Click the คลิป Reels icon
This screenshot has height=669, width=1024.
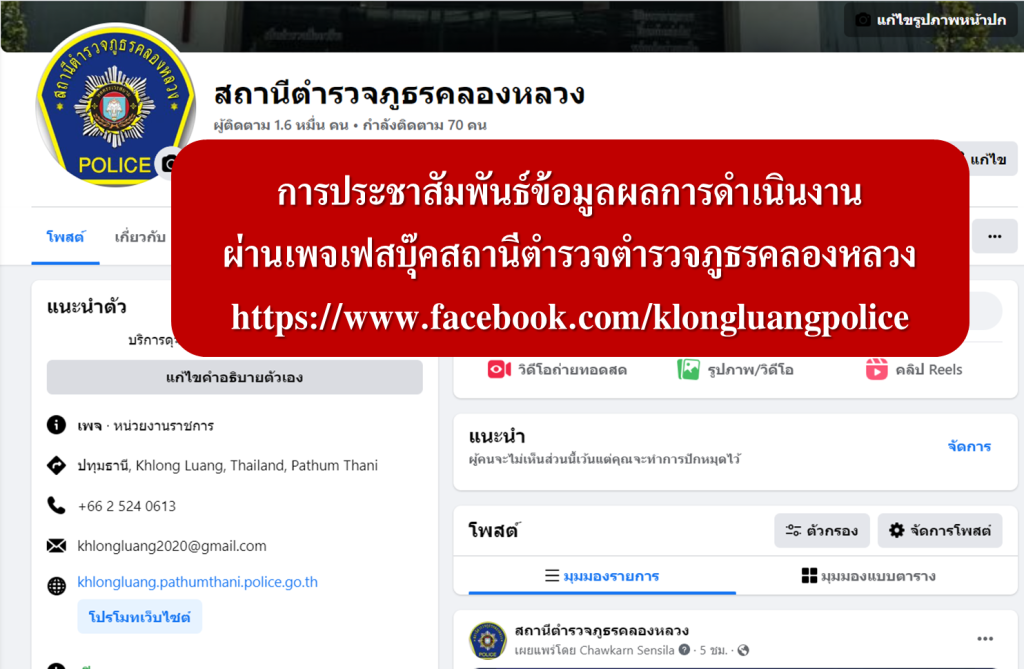pos(876,370)
